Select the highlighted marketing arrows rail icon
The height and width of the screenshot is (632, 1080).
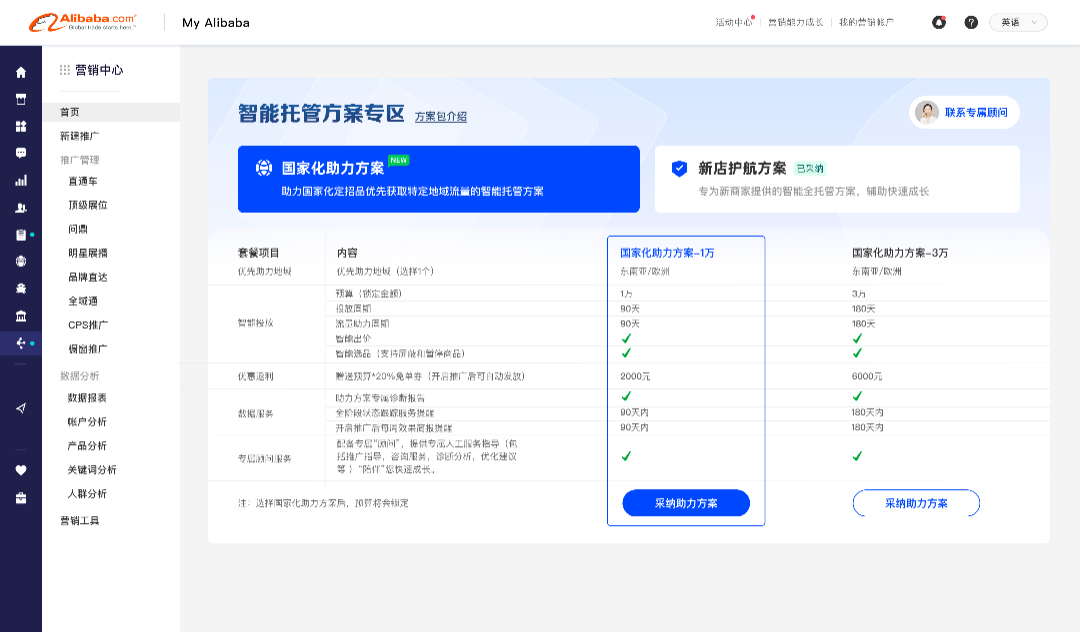(x=21, y=343)
